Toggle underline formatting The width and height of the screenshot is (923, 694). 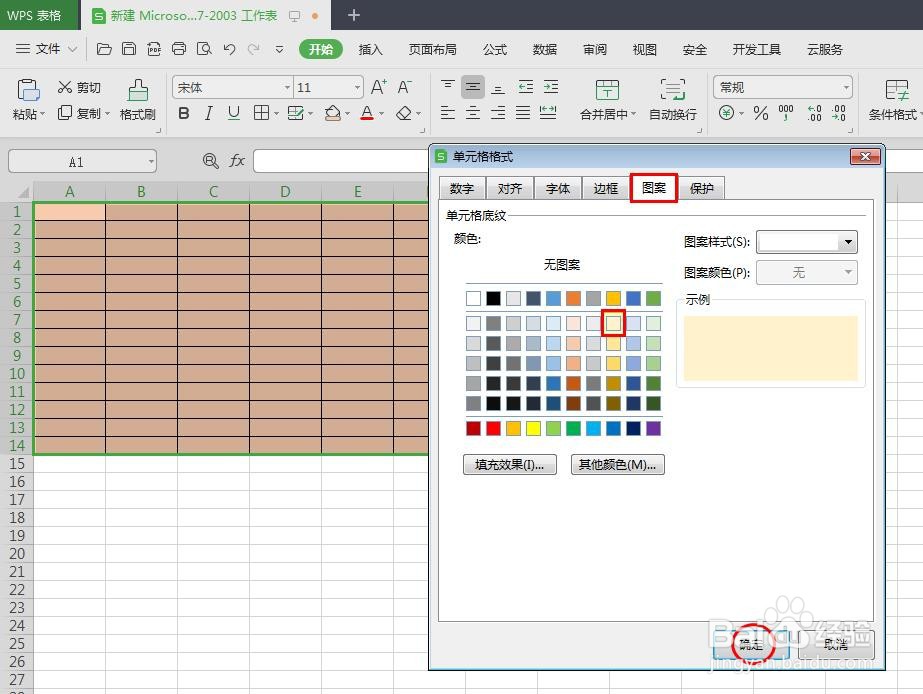(x=235, y=113)
